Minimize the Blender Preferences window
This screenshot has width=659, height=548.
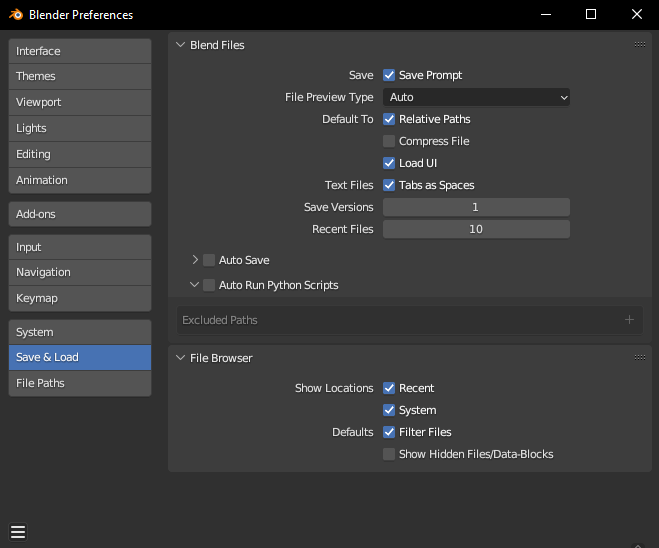tap(546, 14)
